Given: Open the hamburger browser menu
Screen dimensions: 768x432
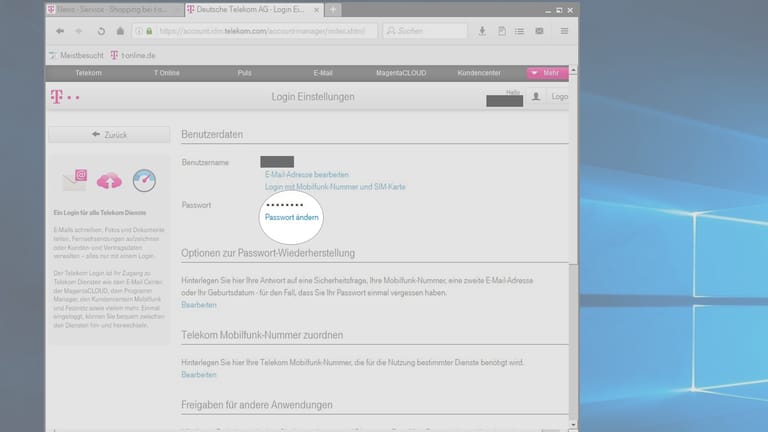Looking at the screenshot, I should 564,31.
